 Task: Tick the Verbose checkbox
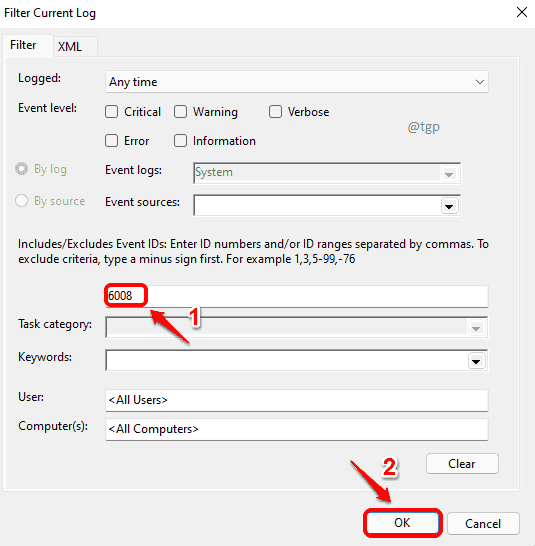pyautogui.click(x=275, y=112)
